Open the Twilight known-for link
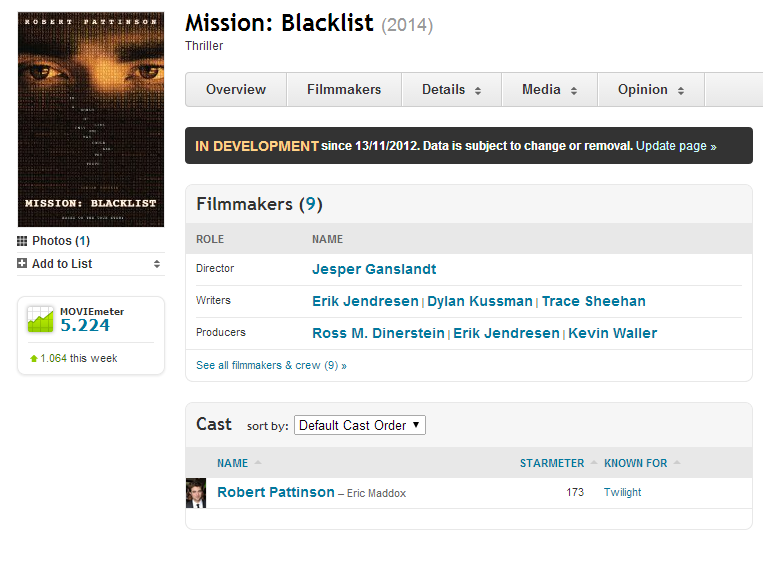This screenshot has height=583, width=763. click(622, 492)
